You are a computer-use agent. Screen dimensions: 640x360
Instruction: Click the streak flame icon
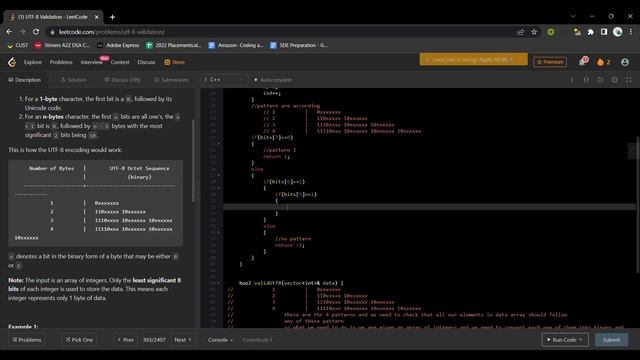point(600,62)
